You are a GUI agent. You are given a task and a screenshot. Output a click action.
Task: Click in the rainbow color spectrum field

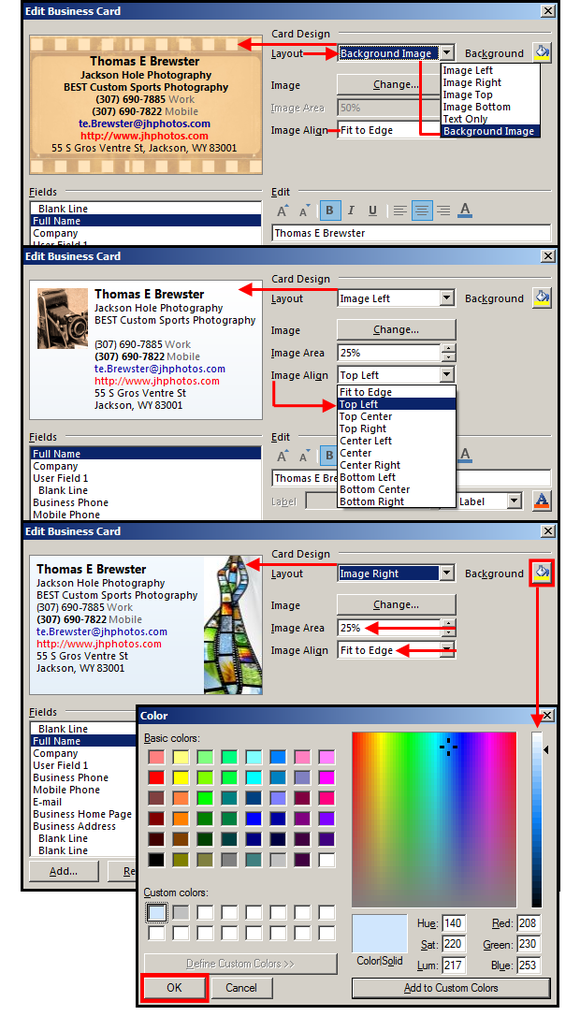click(x=434, y=819)
